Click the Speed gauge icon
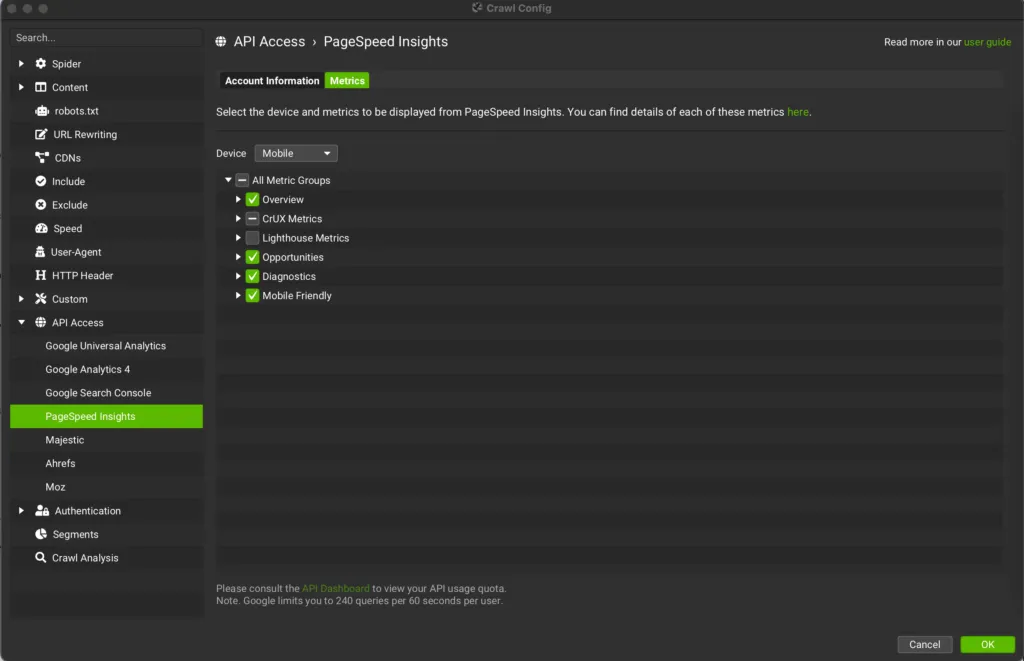This screenshot has height=661, width=1024. tap(41, 228)
